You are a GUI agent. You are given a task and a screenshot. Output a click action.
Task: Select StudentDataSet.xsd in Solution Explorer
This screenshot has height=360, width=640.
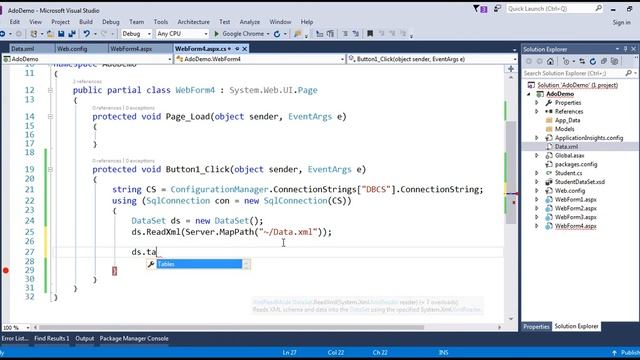pos(580,182)
